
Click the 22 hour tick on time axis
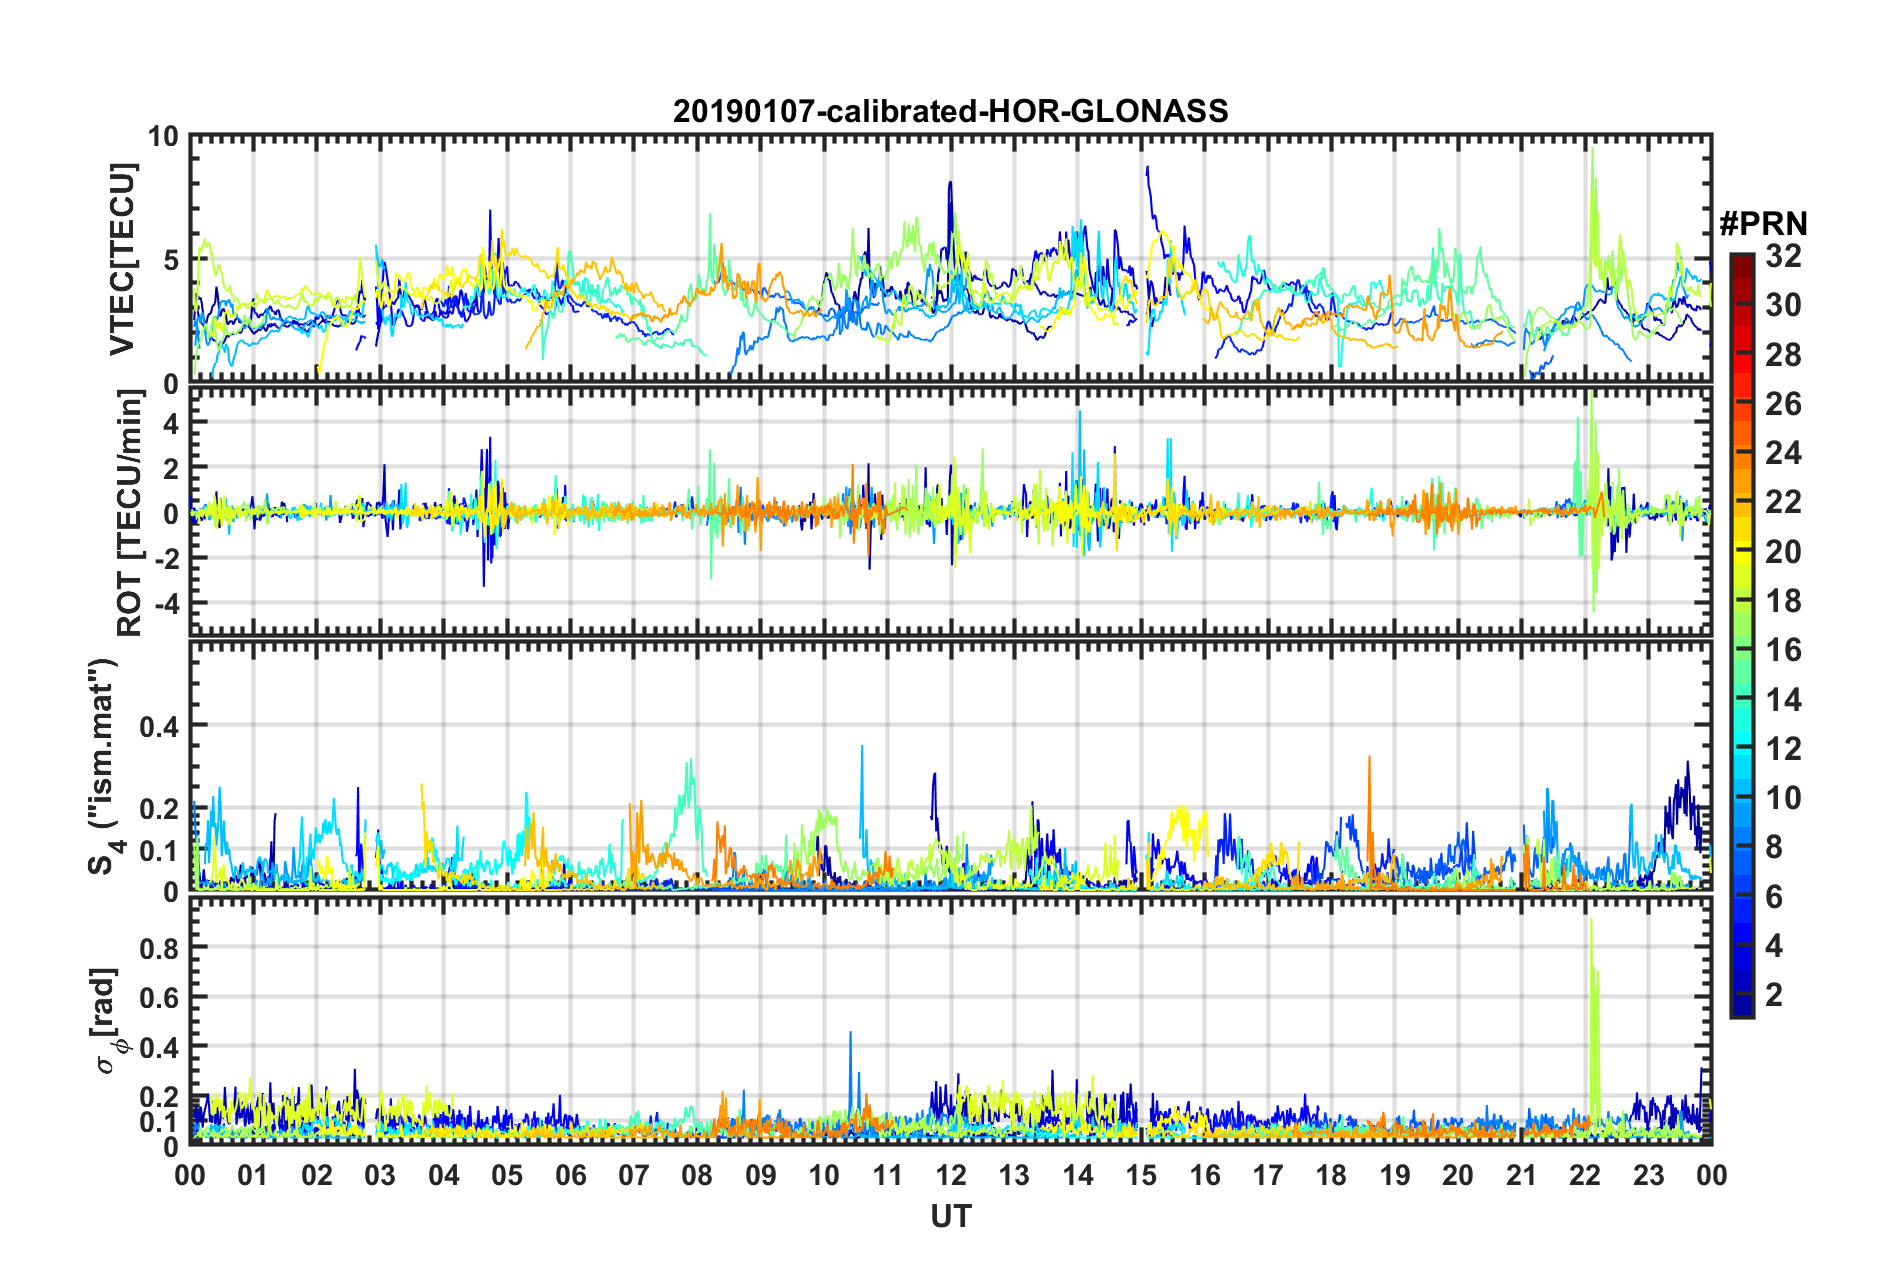(1585, 1174)
